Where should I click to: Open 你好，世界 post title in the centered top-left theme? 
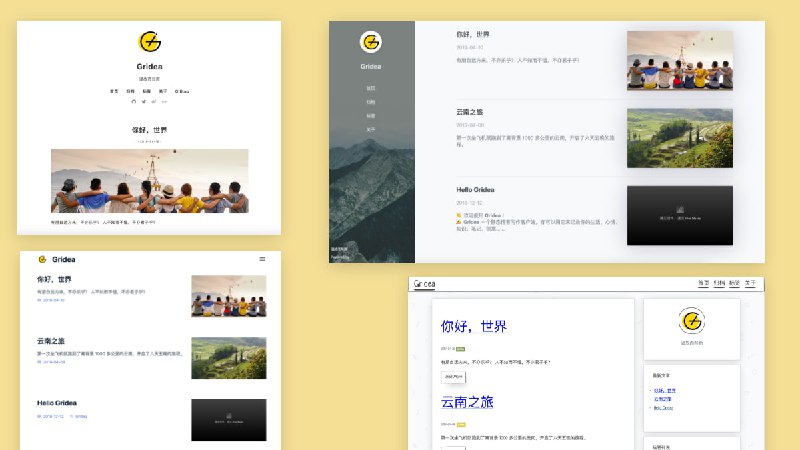point(149,130)
